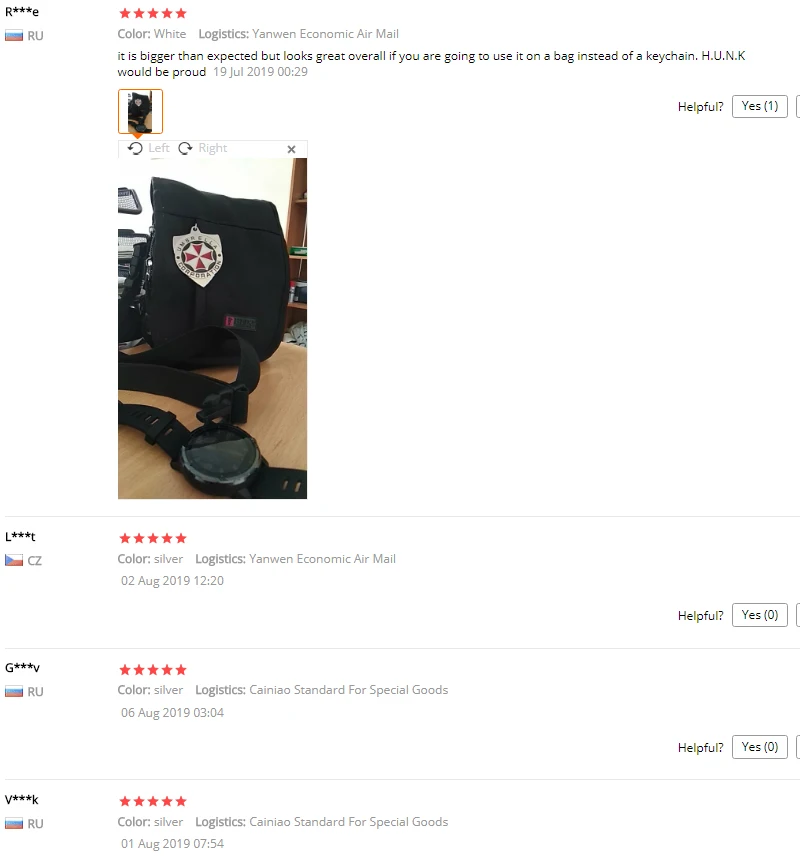Click reviewer name V***k
Image resolution: width=800 pixels, height=856 pixels.
click(x=22, y=800)
